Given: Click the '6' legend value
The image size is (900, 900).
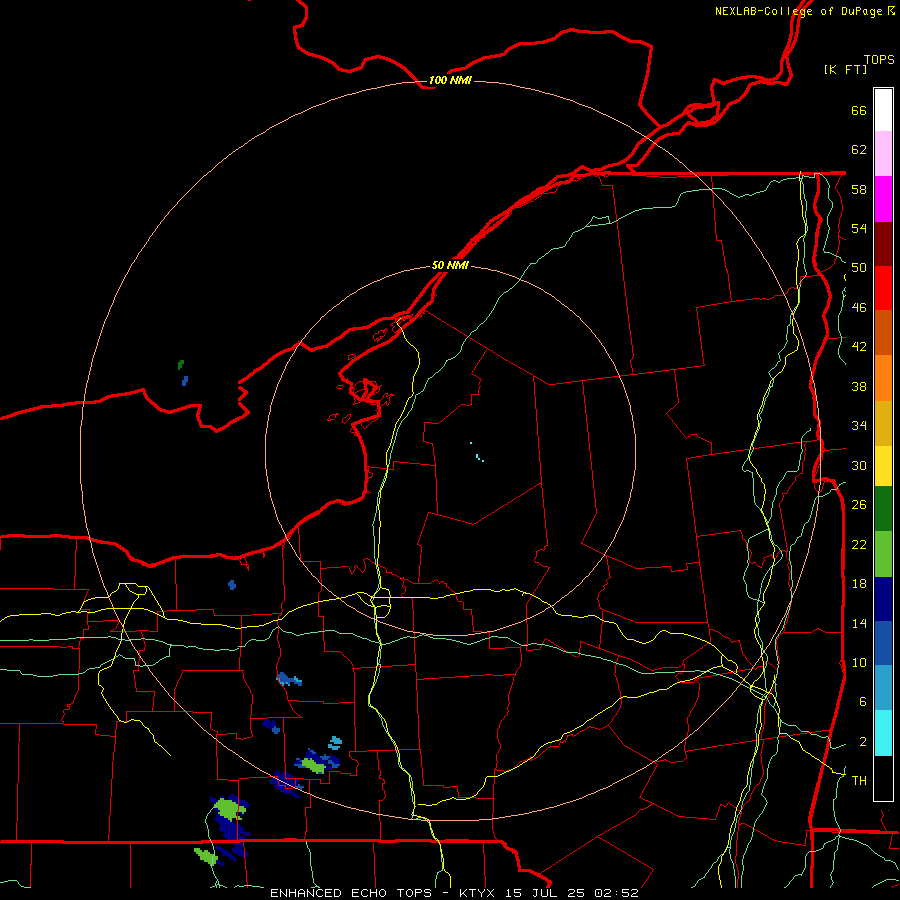Looking at the screenshot, I should pos(863,702).
